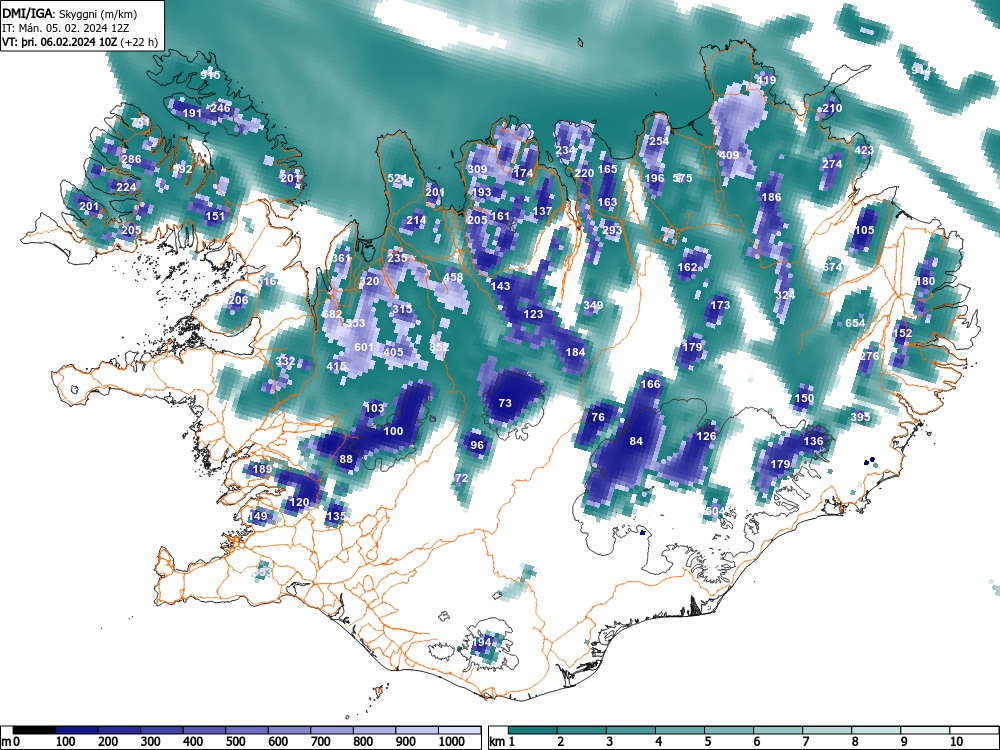The height and width of the screenshot is (750, 1000).
Task: Click the map value 191
Action: [x=192, y=114]
